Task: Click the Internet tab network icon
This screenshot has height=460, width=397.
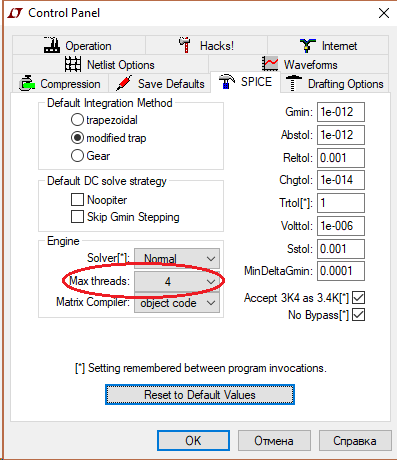Action: 308,45
